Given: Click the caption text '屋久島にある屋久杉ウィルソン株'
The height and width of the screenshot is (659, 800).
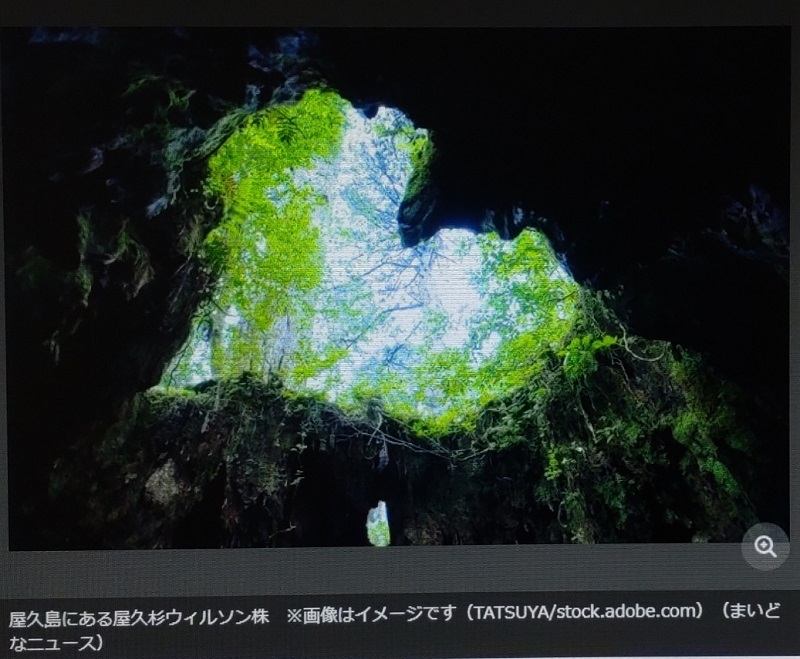Looking at the screenshot, I should tap(139, 617).
